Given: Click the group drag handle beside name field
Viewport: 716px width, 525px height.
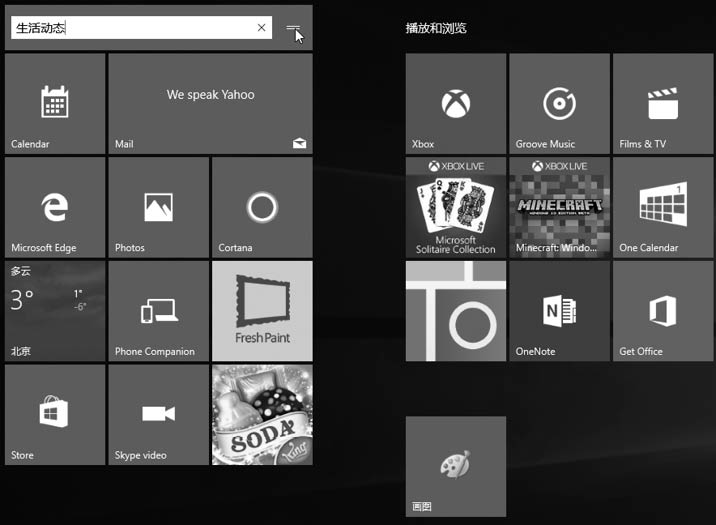Looking at the screenshot, I should (x=293, y=28).
